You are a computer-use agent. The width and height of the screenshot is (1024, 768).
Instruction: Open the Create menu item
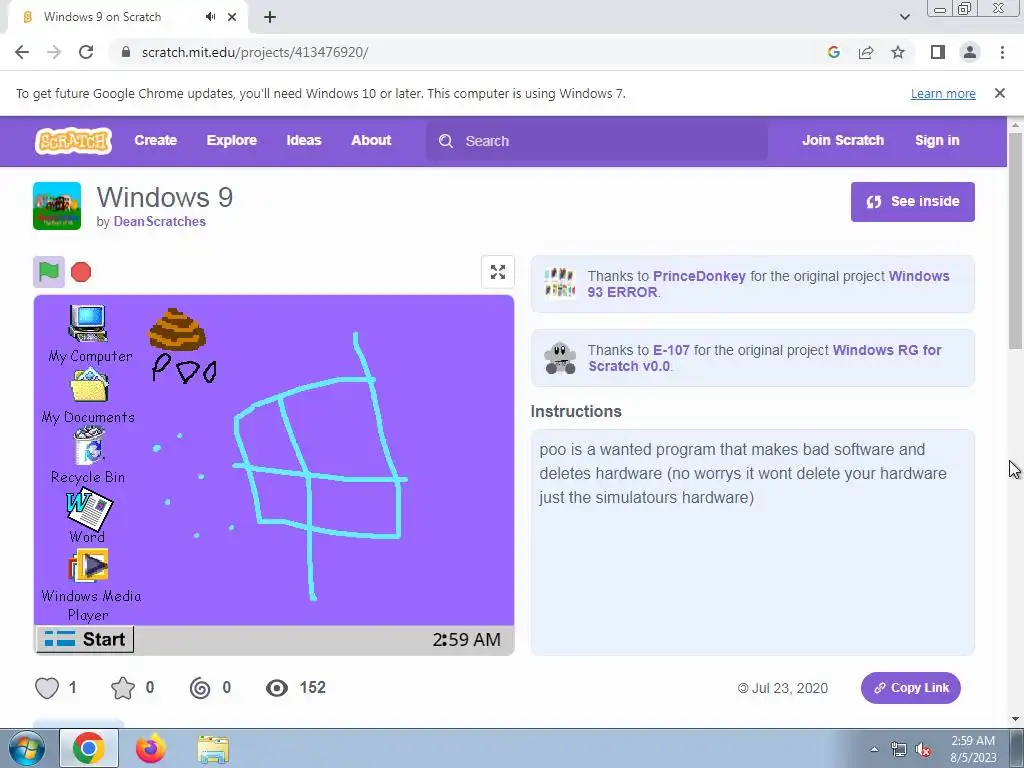click(x=155, y=140)
